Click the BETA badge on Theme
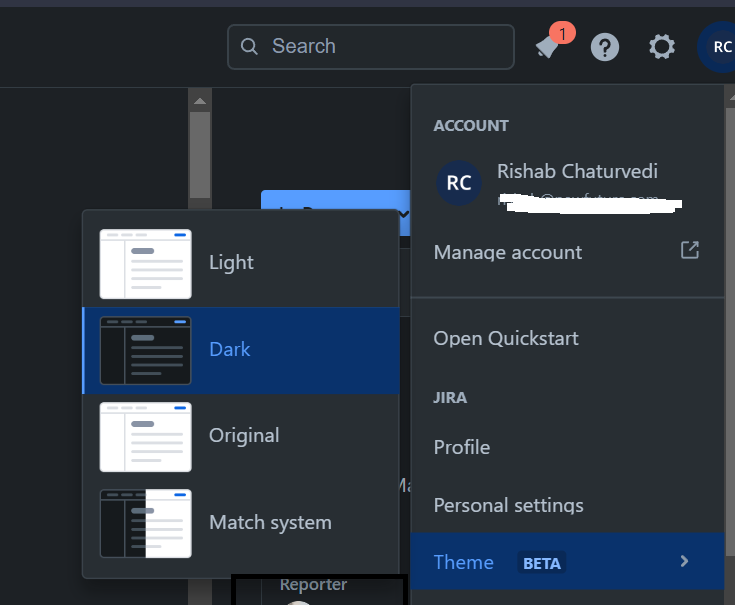 tap(541, 563)
